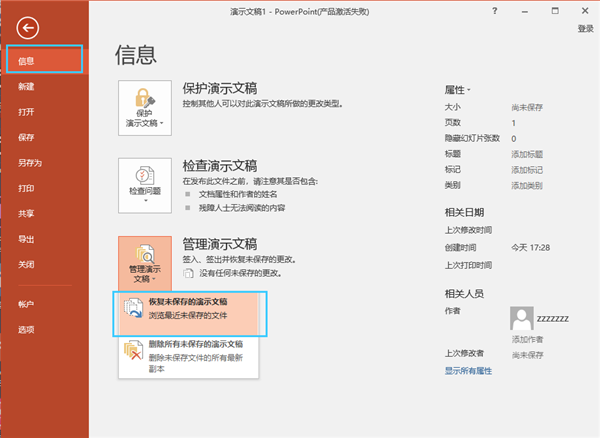Image resolution: width=600 pixels, height=438 pixels.
Task: Click the 没有任何未保存的更改 message
Action: [240, 273]
